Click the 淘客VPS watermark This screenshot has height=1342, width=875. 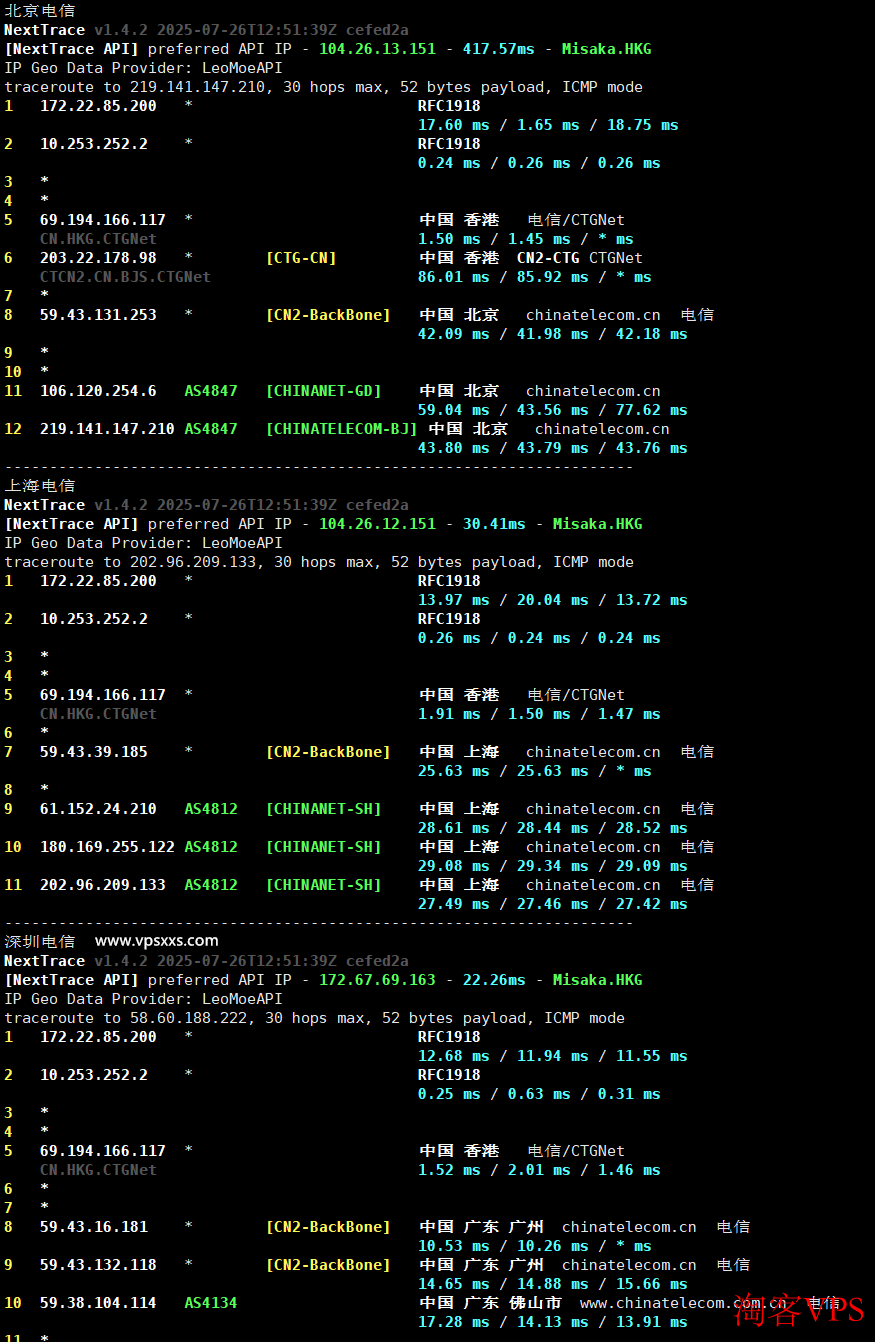click(798, 1309)
